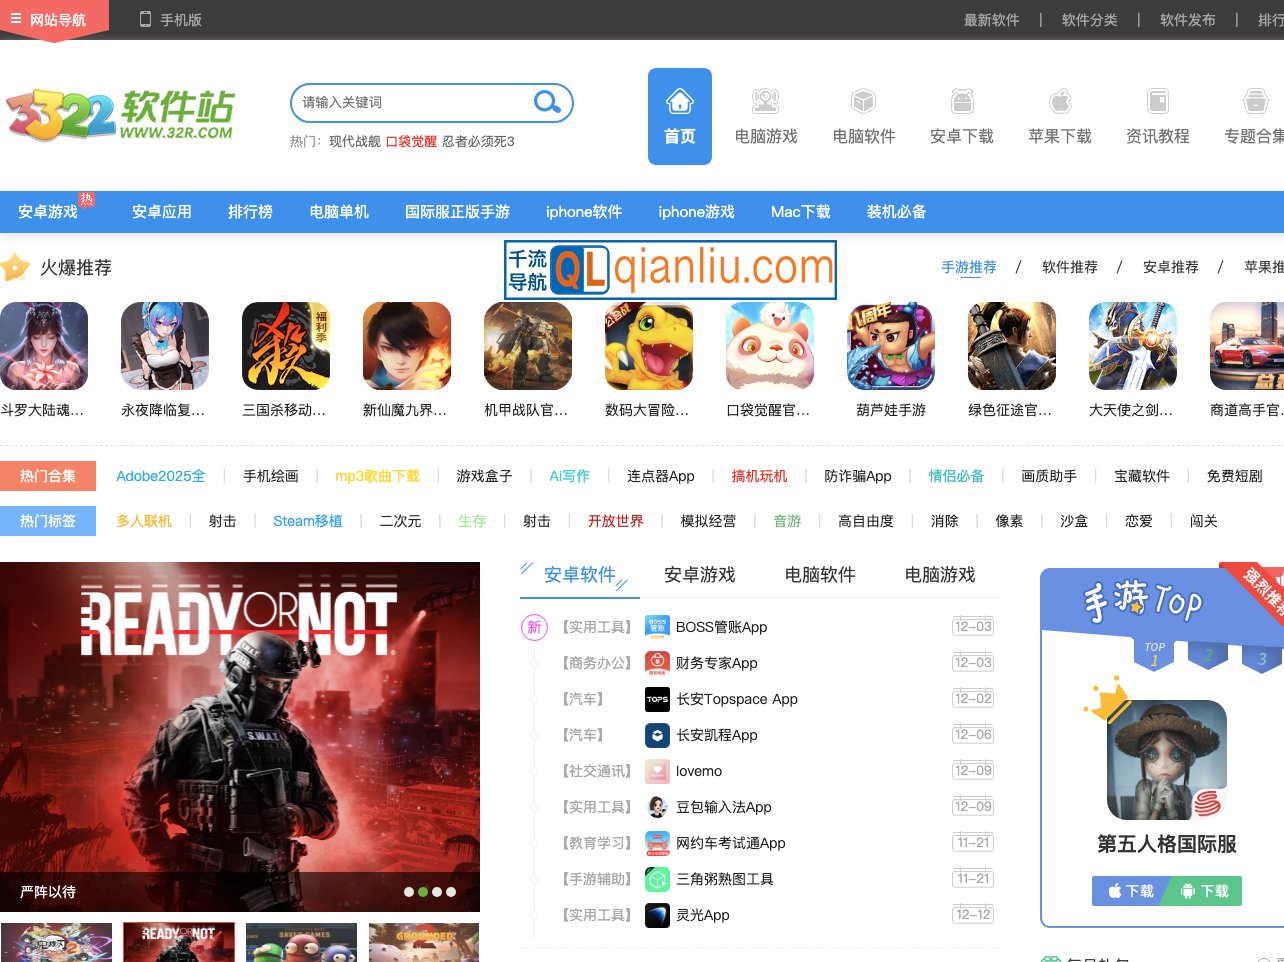
Task: Click the BOSS管账App app icon
Action: (657, 626)
